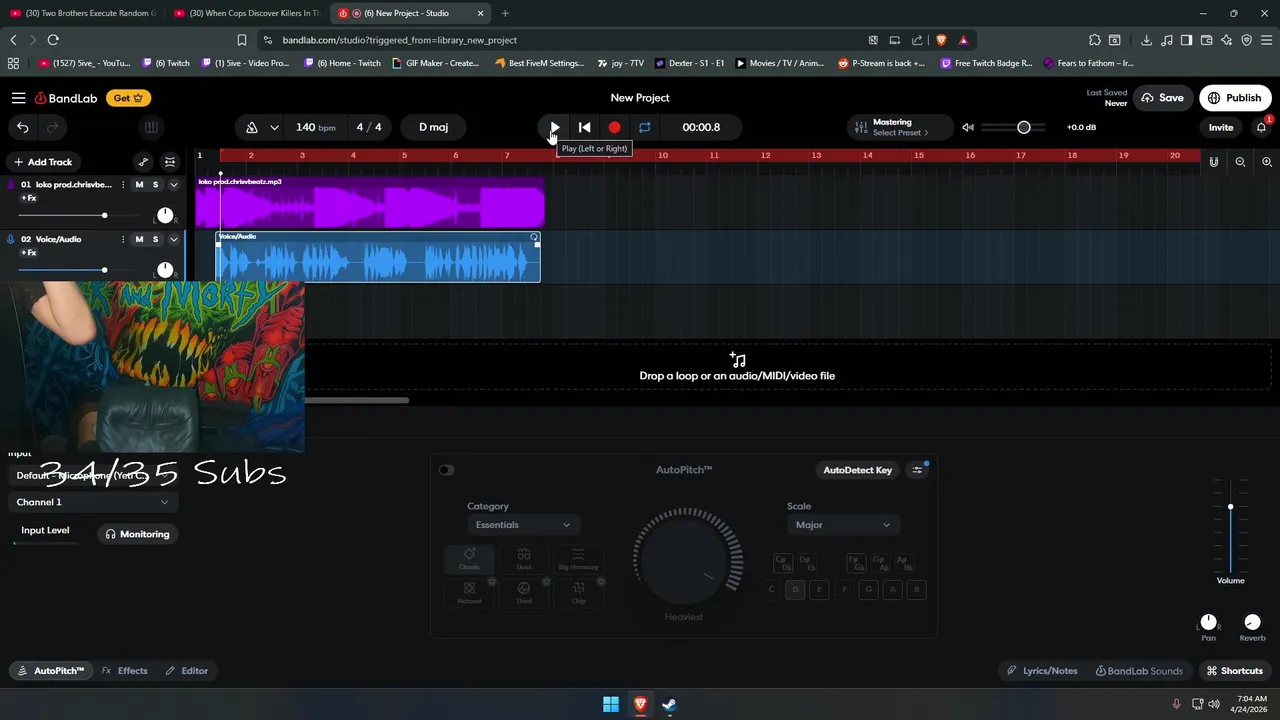Open the virtual piano keyboard icon
Image resolution: width=1280 pixels, height=720 pixels.
tap(151, 127)
